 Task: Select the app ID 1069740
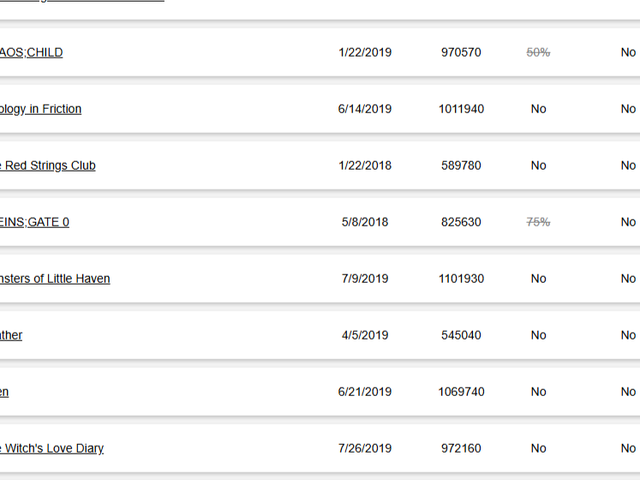(461, 392)
